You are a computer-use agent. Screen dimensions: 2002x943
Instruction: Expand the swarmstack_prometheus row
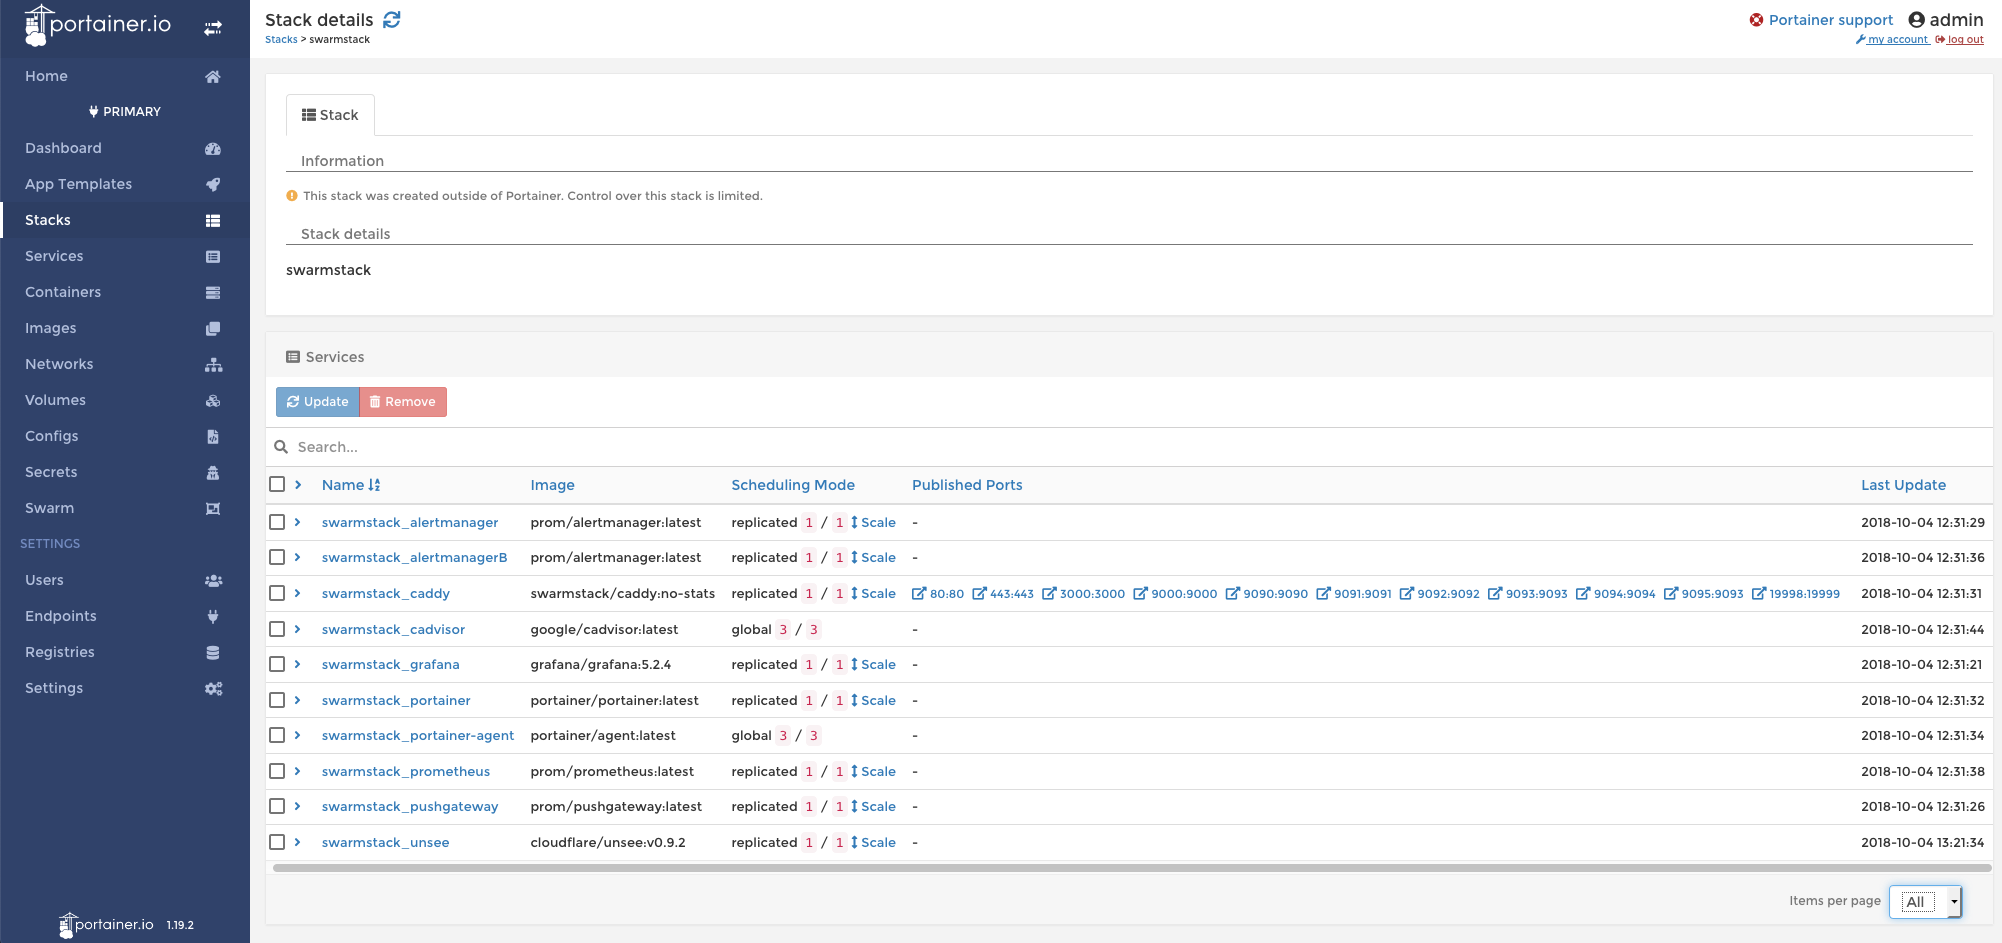click(298, 771)
